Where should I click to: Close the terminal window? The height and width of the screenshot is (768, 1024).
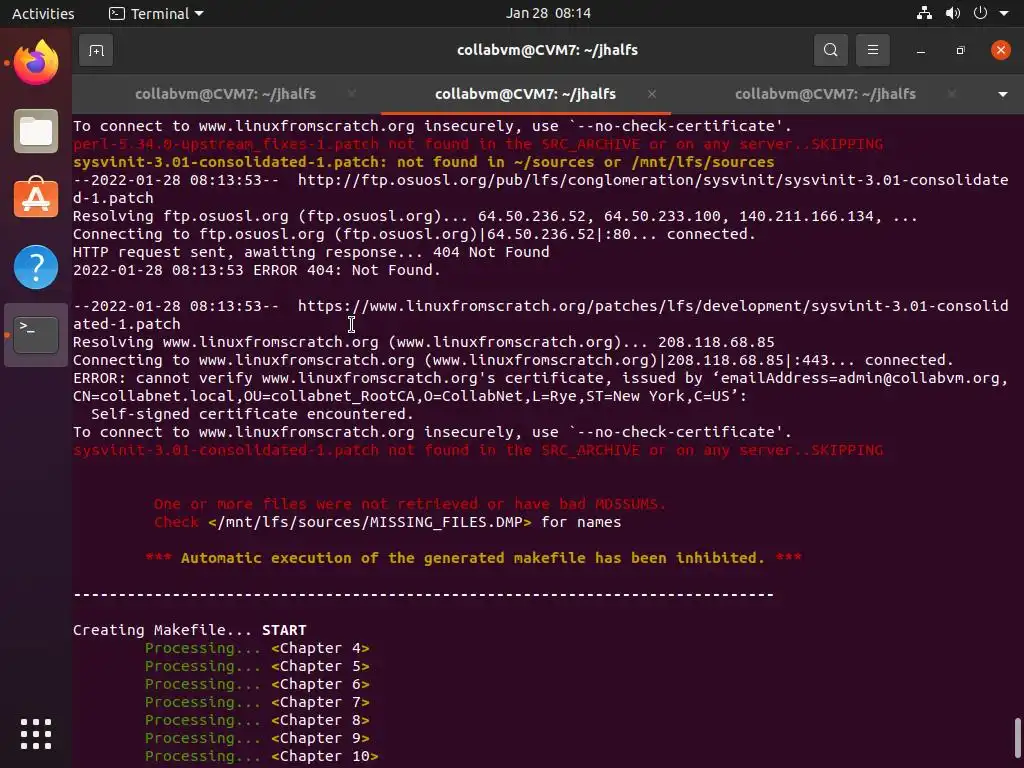coord(1000,50)
